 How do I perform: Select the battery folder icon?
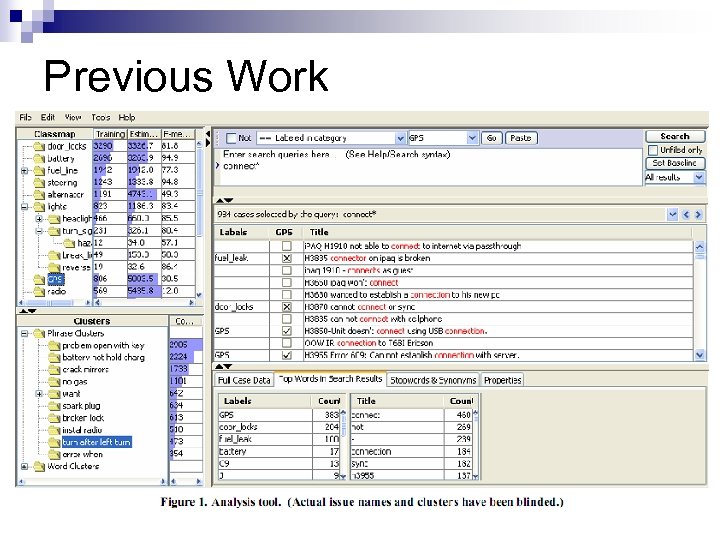tap(39, 159)
